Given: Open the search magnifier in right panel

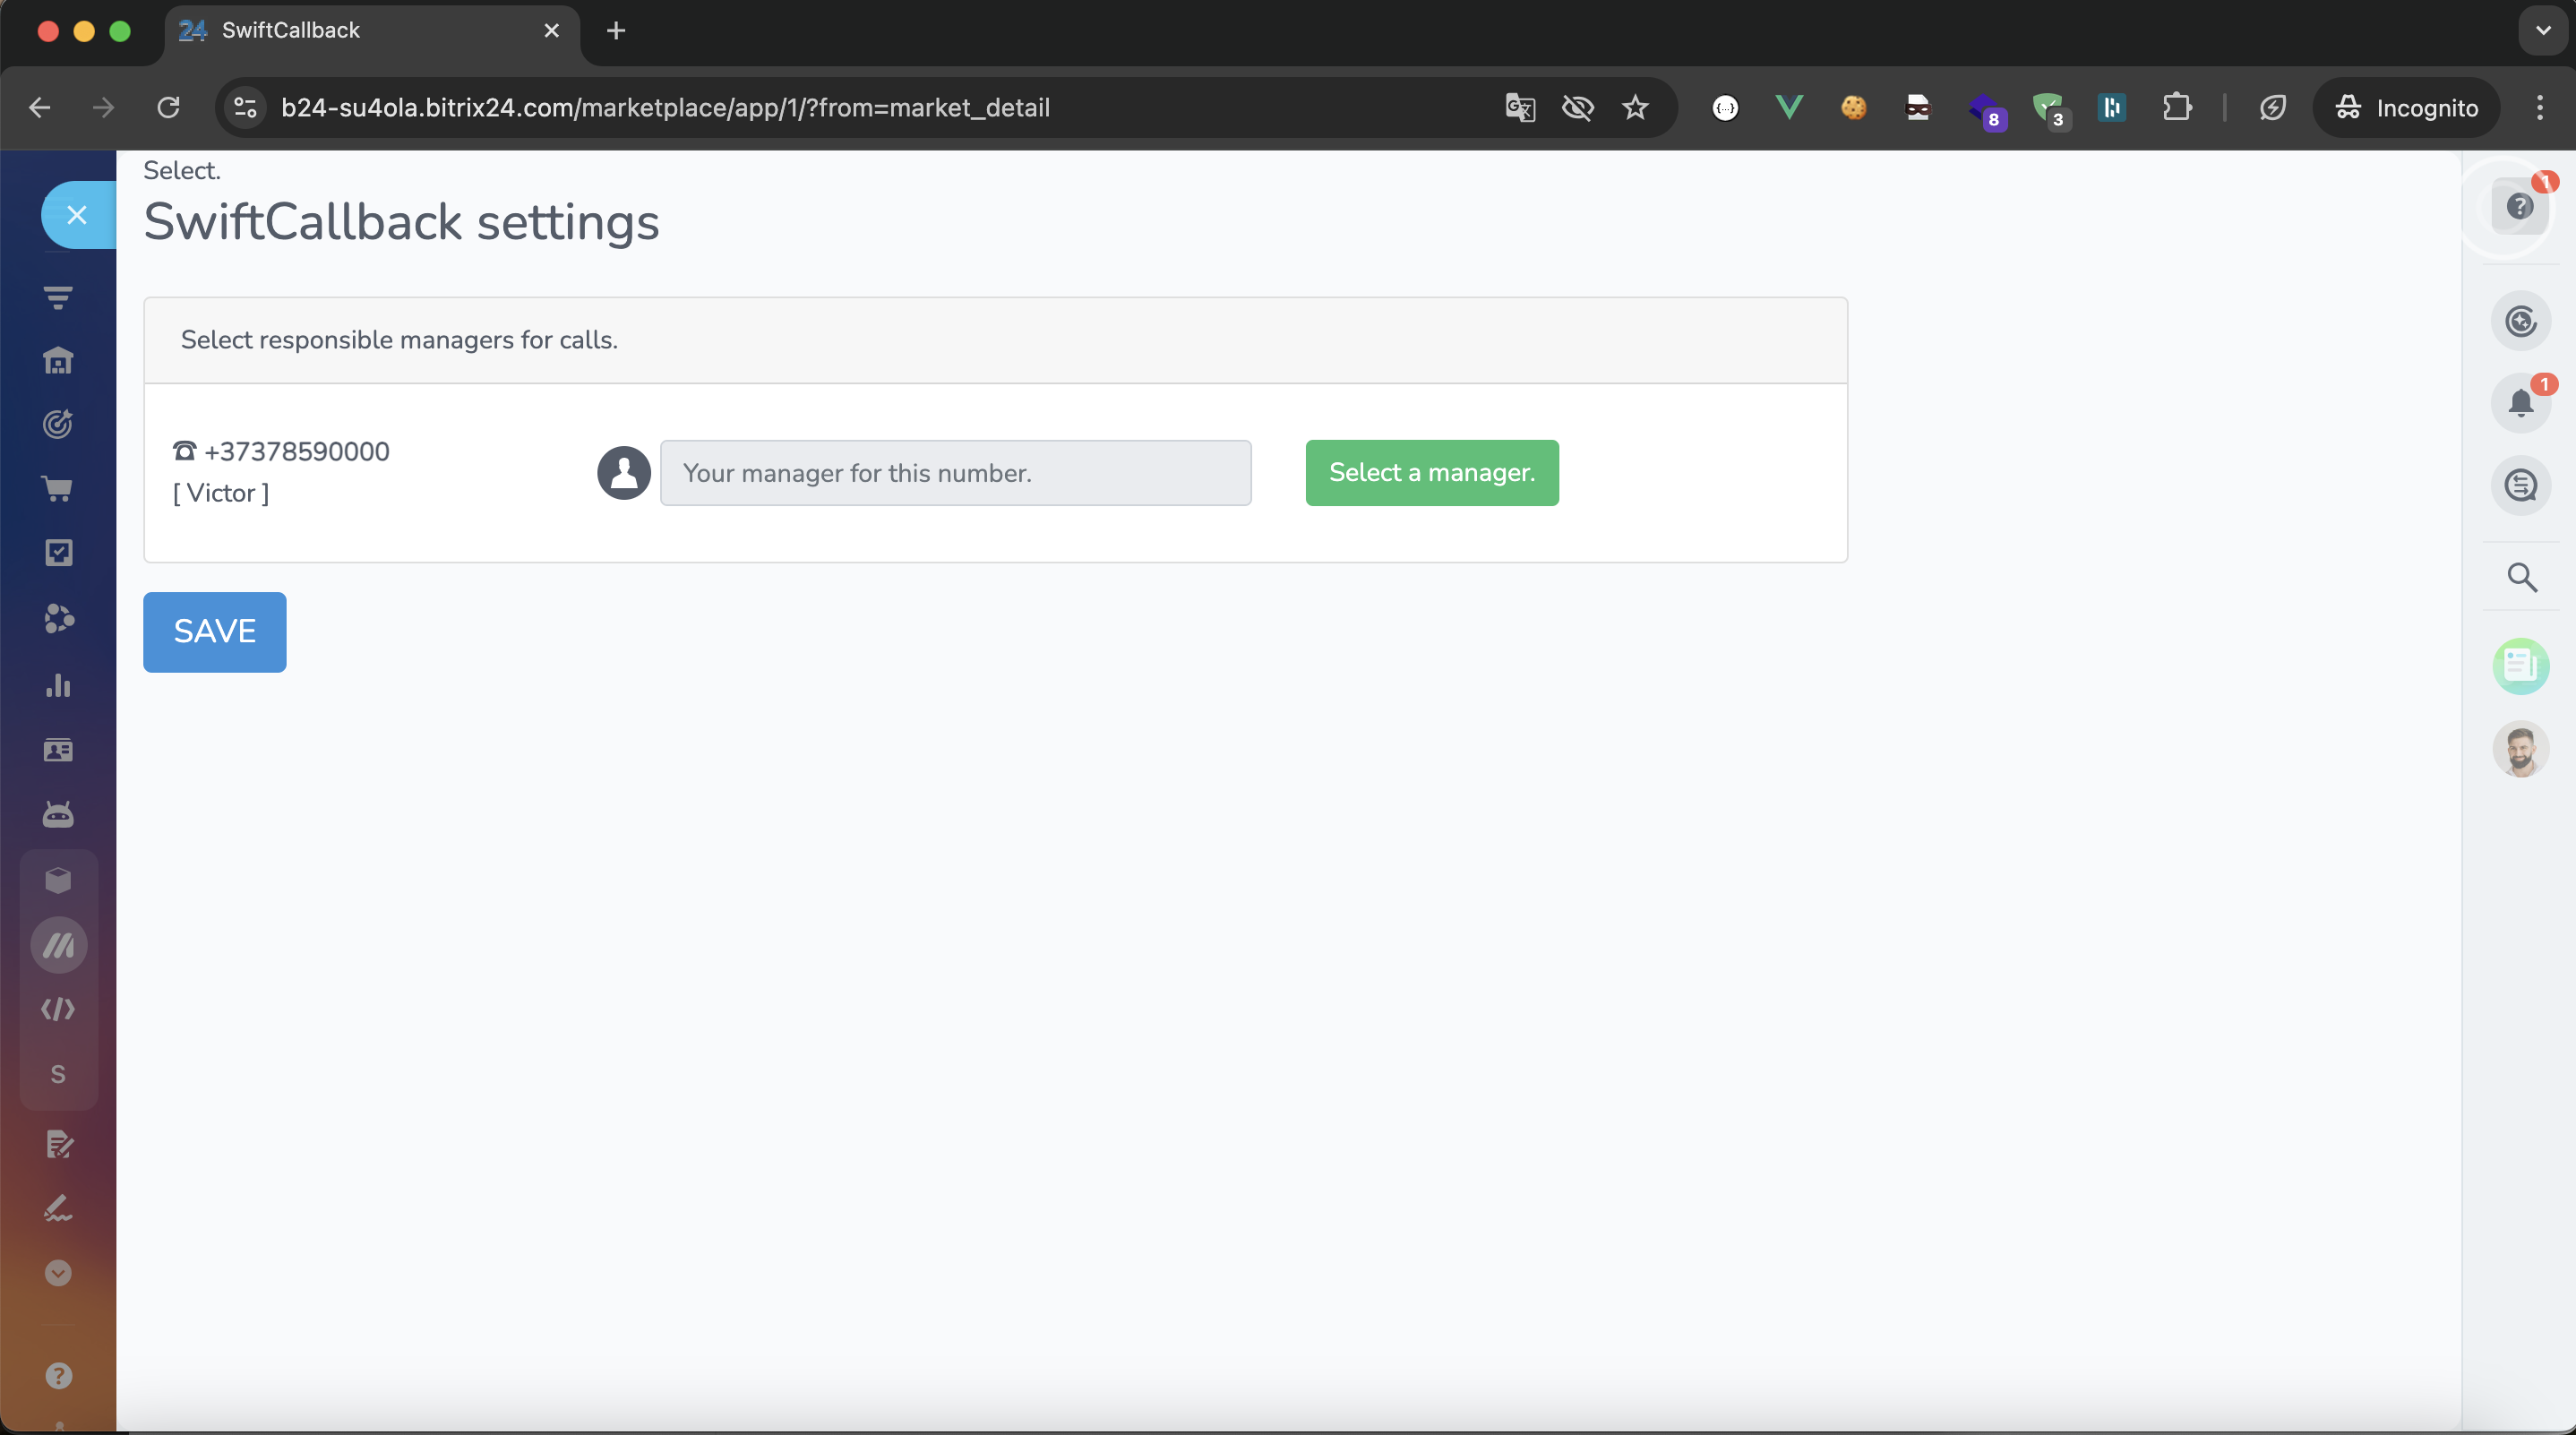Looking at the screenshot, I should [x=2521, y=577].
